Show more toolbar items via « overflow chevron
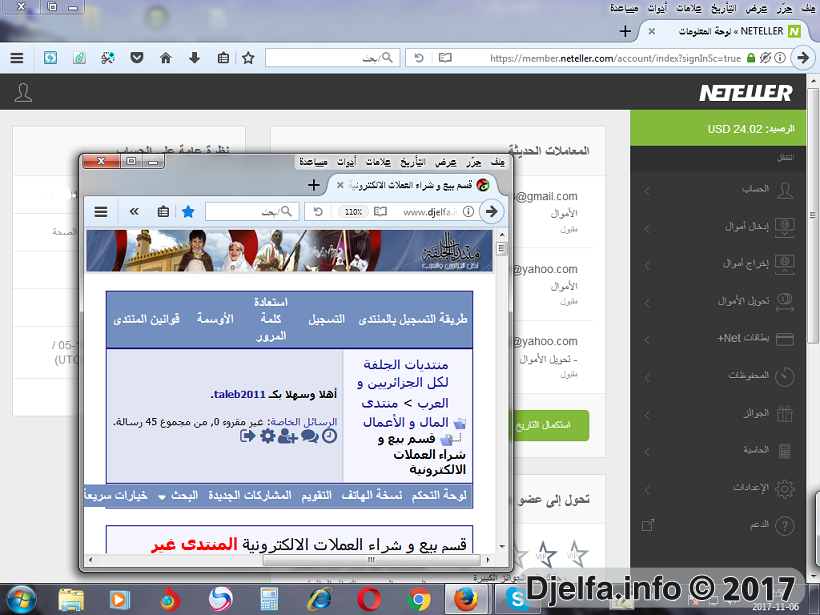820x615 pixels. [134, 211]
